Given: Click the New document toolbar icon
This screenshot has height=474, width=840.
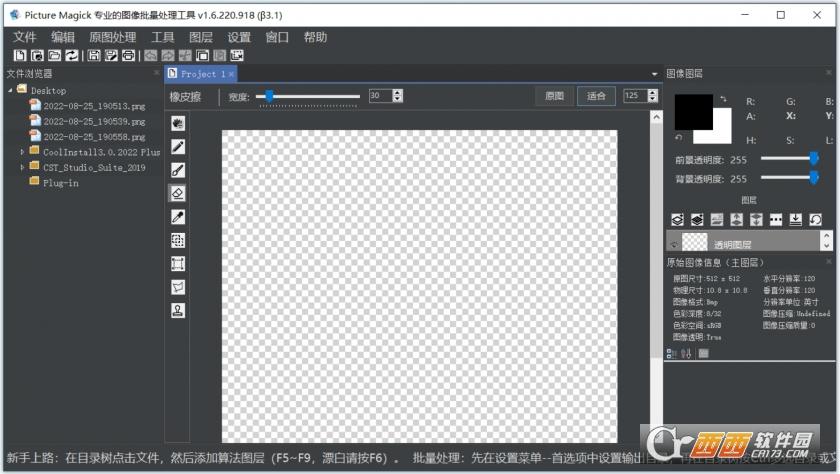Looking at the screenshot, I should [x=20, y=55].
